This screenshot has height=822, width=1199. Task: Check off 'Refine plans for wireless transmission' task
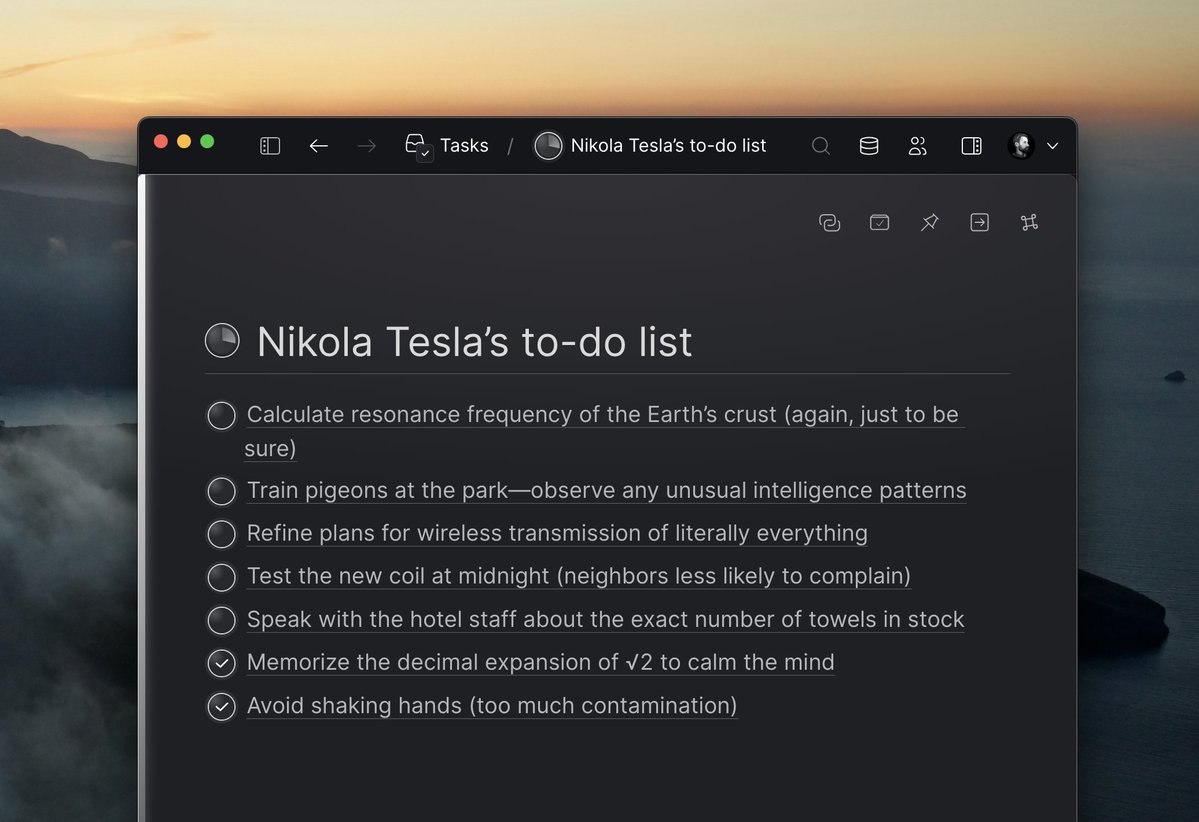[x=222, y=534]
